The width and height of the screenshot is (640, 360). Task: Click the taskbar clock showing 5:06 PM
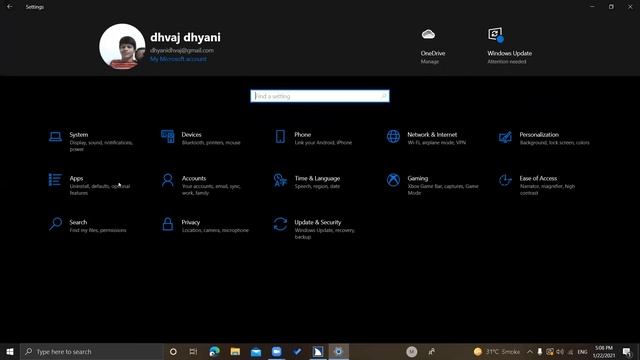point(604,351)
